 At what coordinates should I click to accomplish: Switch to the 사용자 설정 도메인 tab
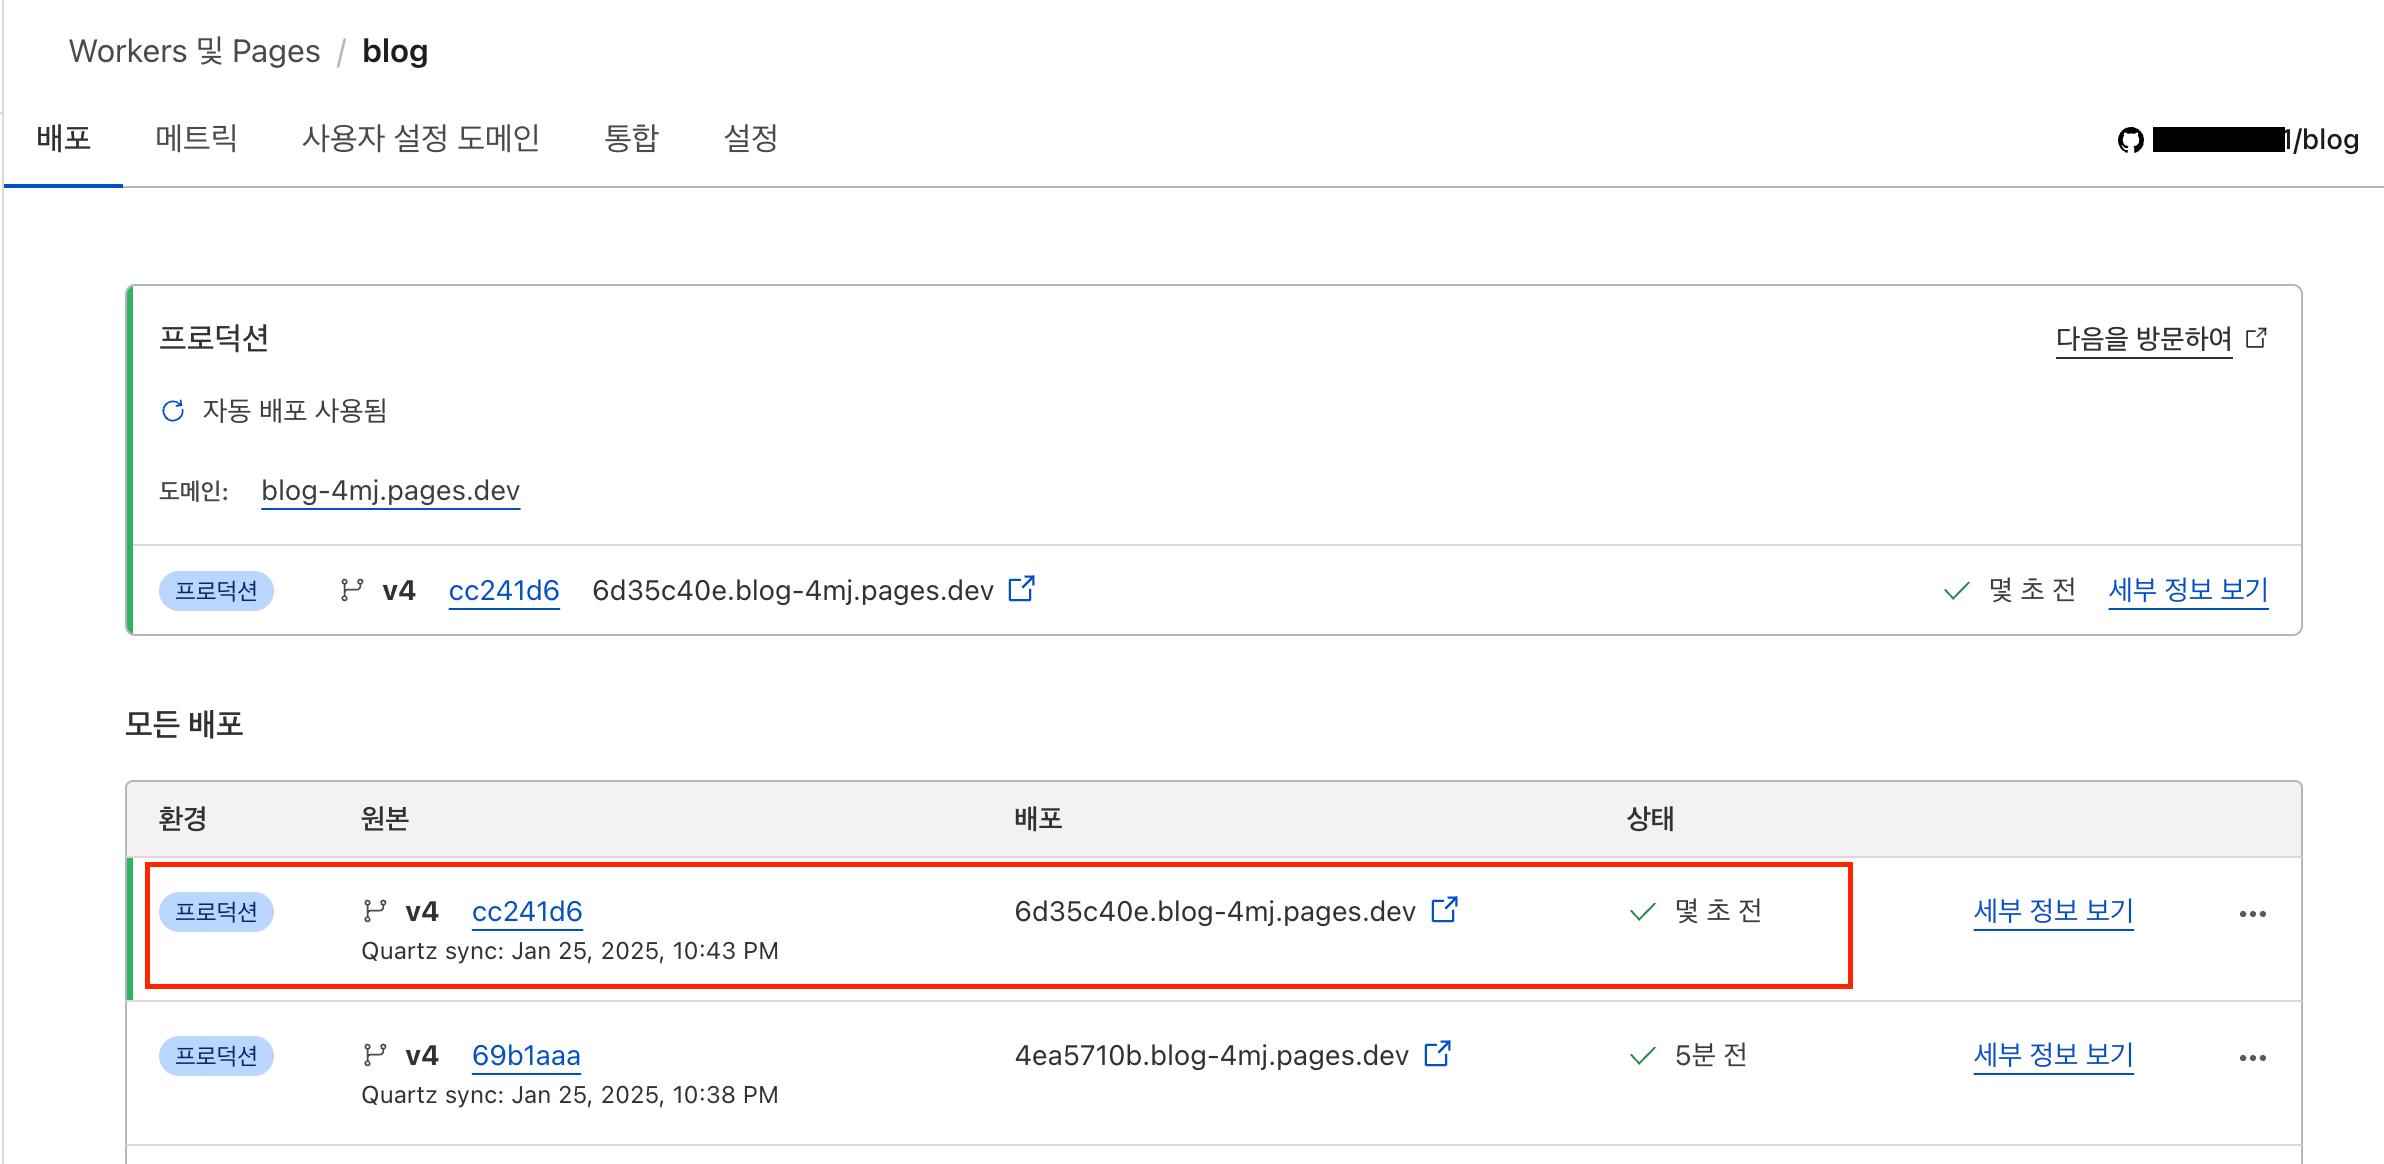pos(420,138)
